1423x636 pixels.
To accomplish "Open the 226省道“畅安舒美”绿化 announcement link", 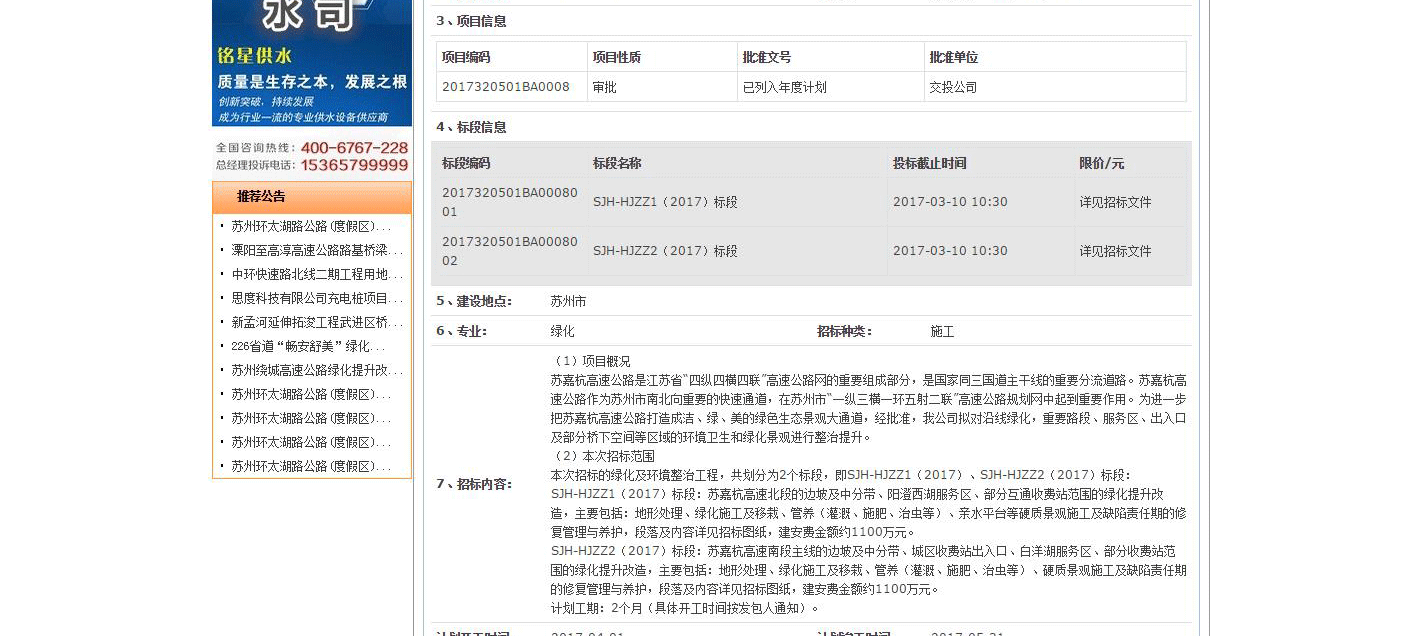I will [307, 346].
